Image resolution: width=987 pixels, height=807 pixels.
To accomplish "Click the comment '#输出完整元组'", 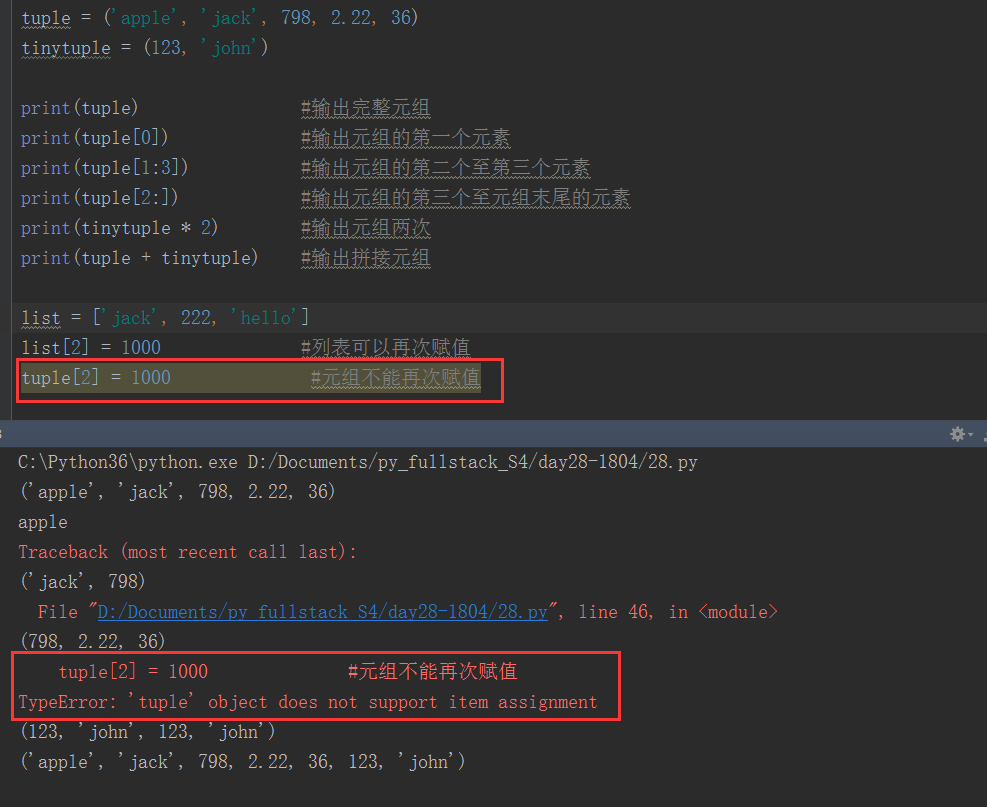I will (366, 108).
